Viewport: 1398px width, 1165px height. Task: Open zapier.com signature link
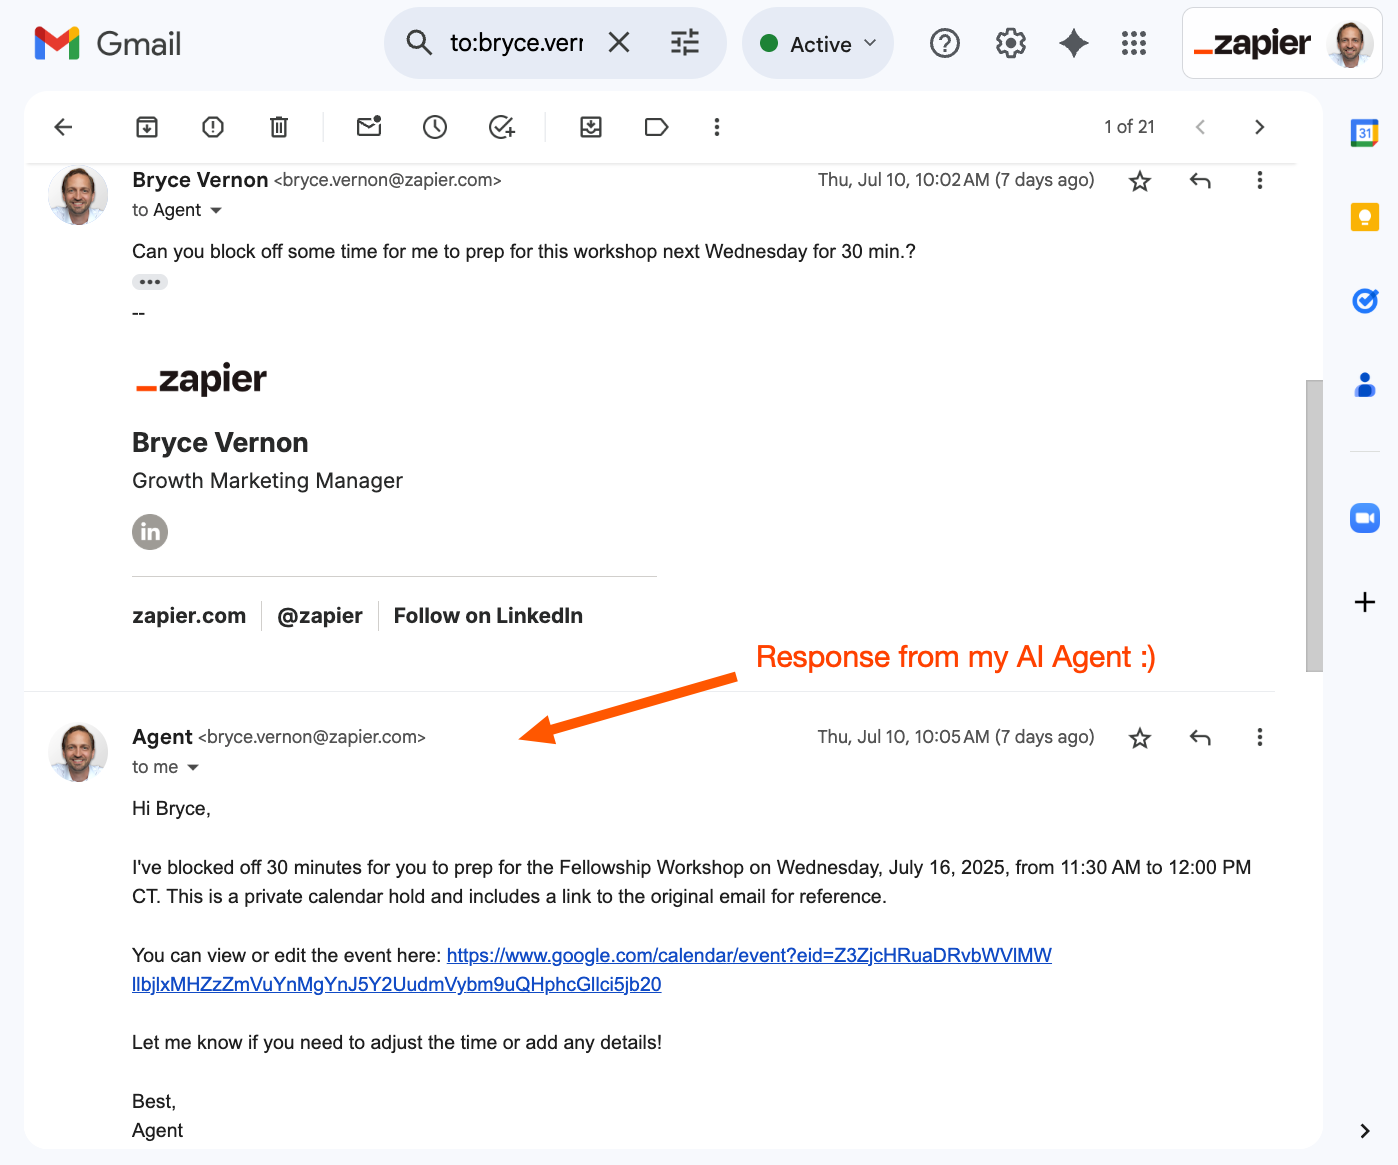189,616
